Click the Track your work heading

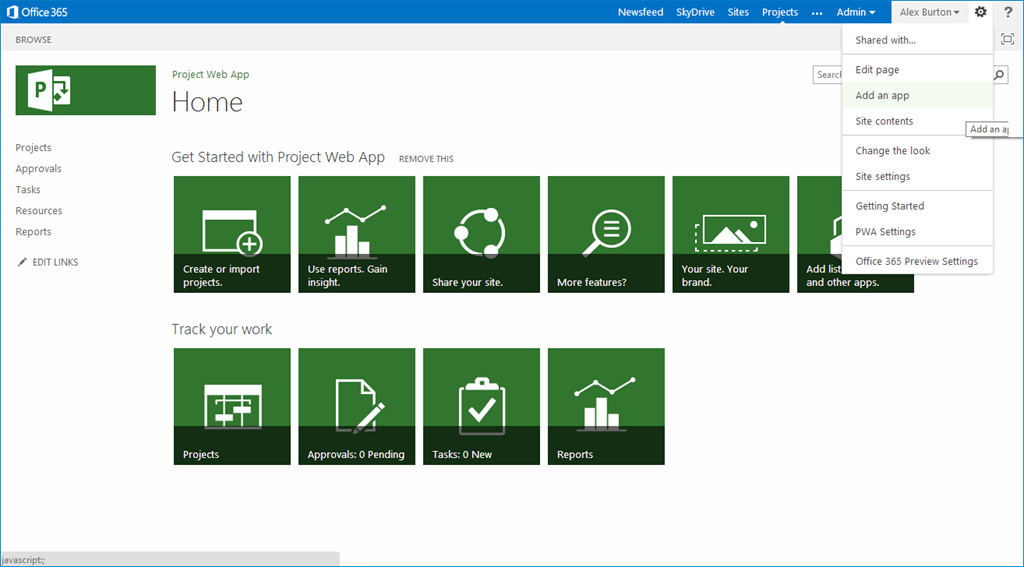(x=221, y=329)
